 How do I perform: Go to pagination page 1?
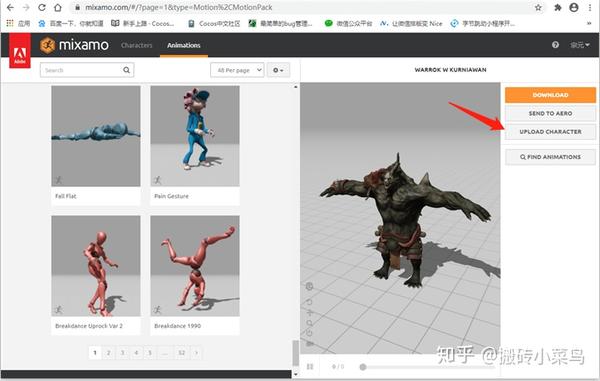[x=95, y=353]
